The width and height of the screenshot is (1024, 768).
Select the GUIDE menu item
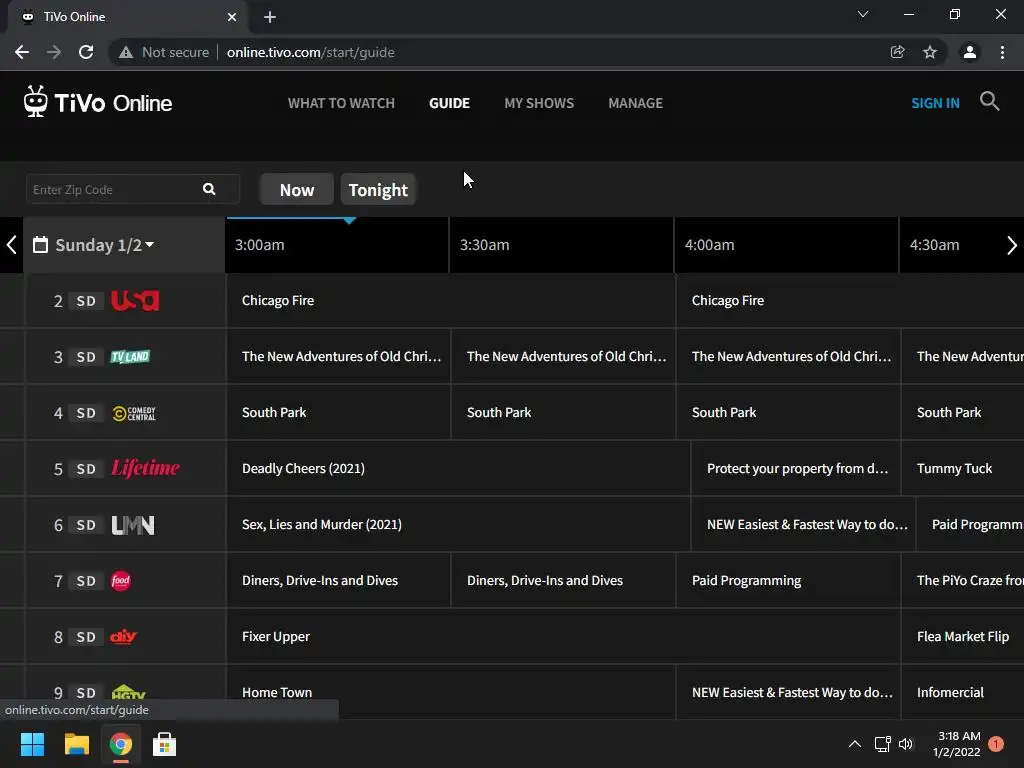[449, 103]
